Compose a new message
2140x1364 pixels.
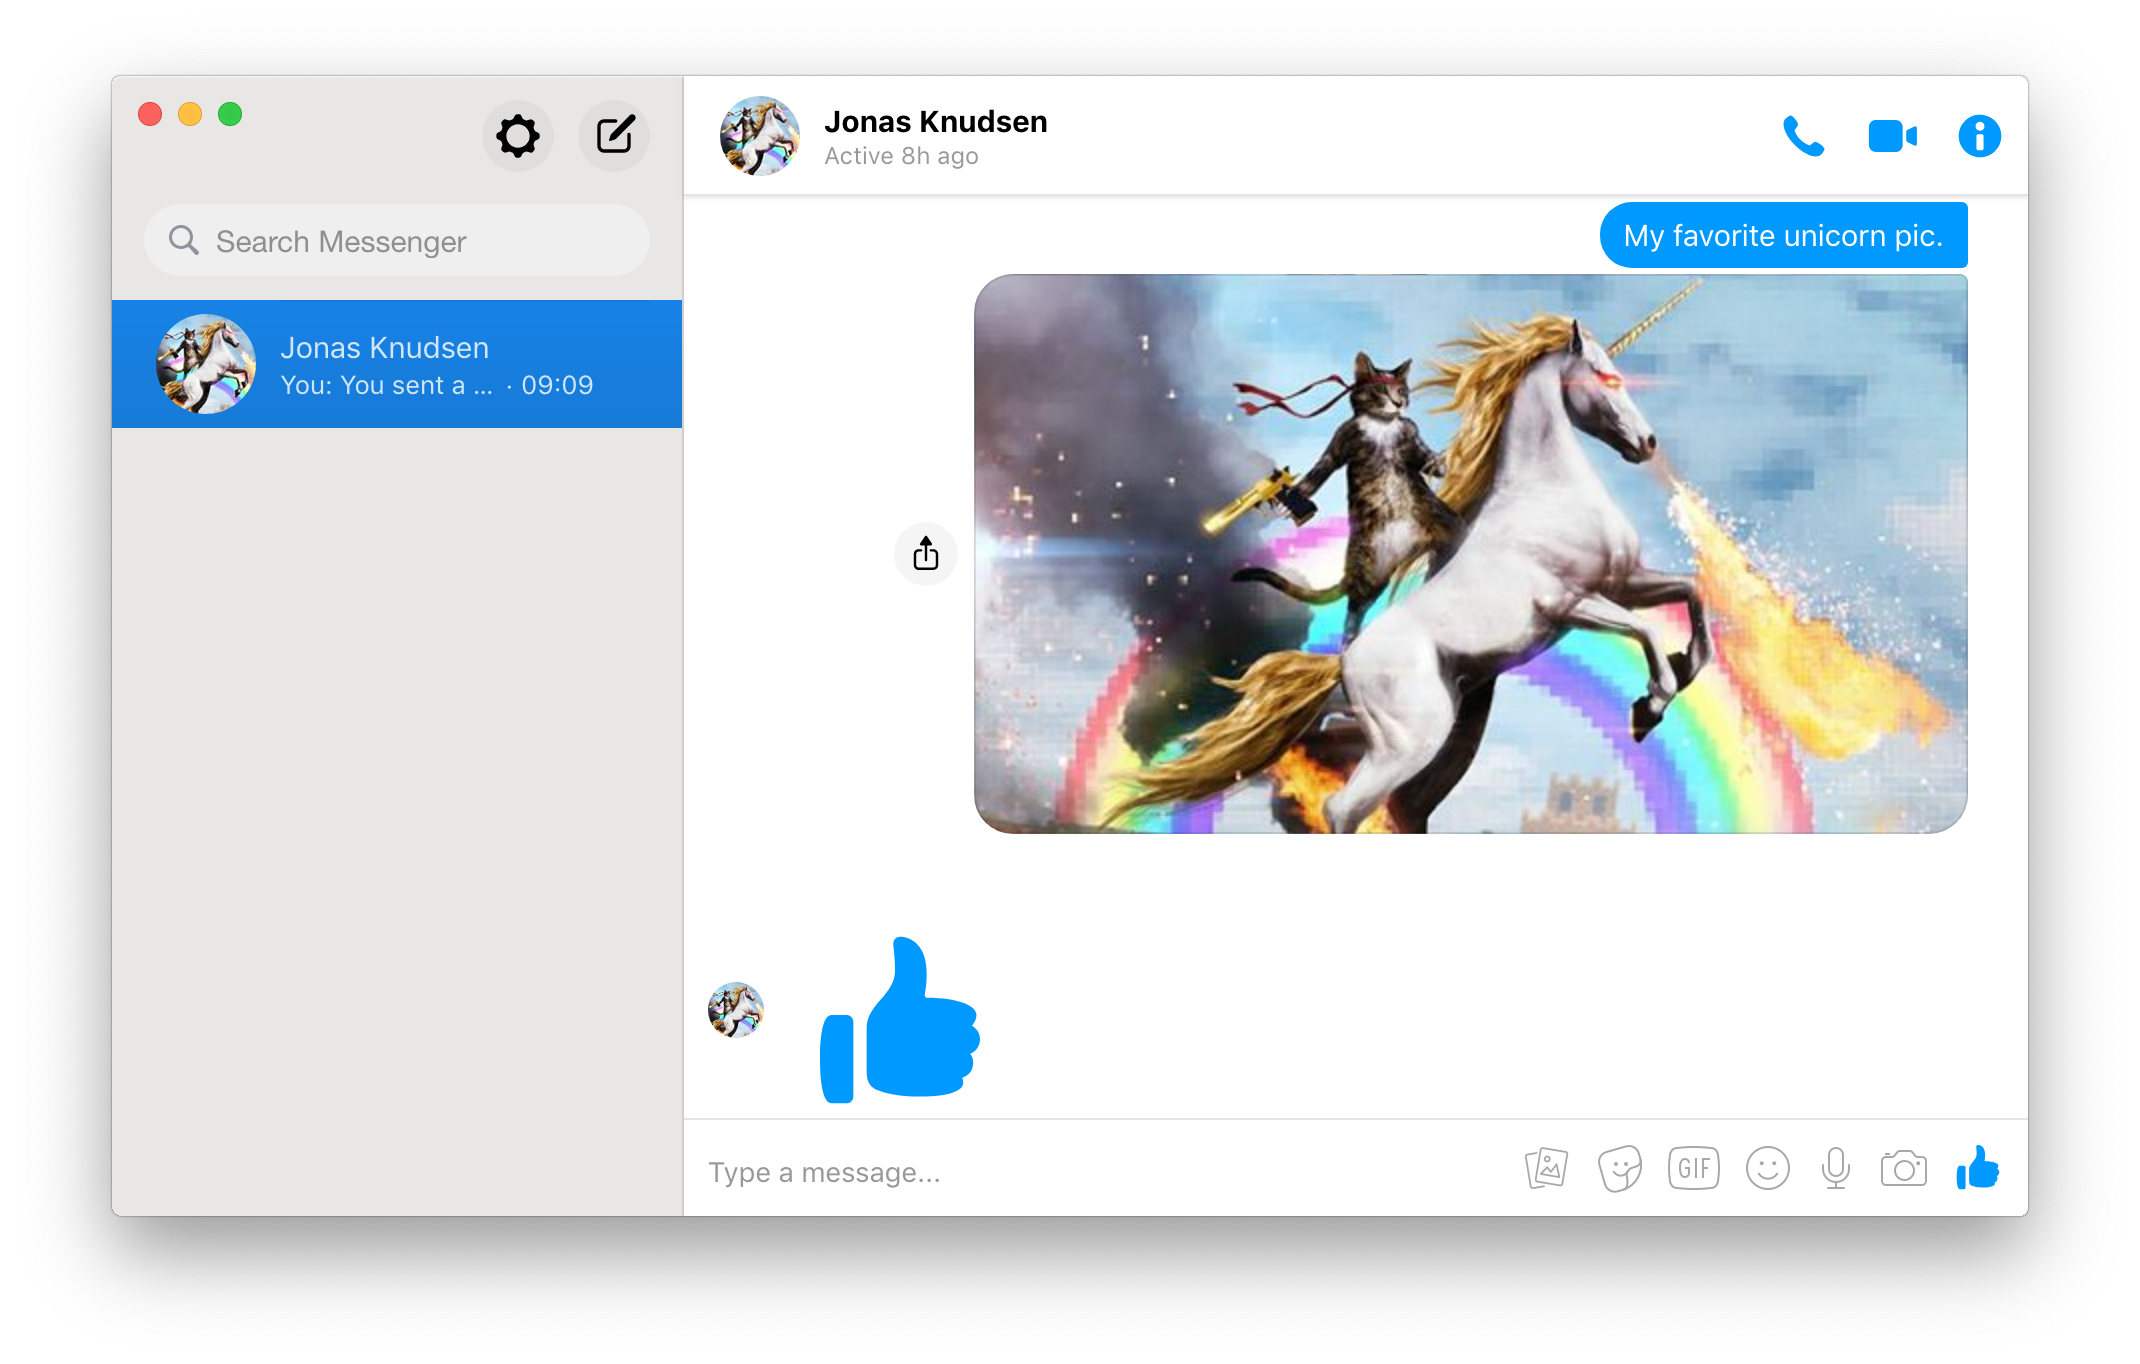[x=614, y=136]
